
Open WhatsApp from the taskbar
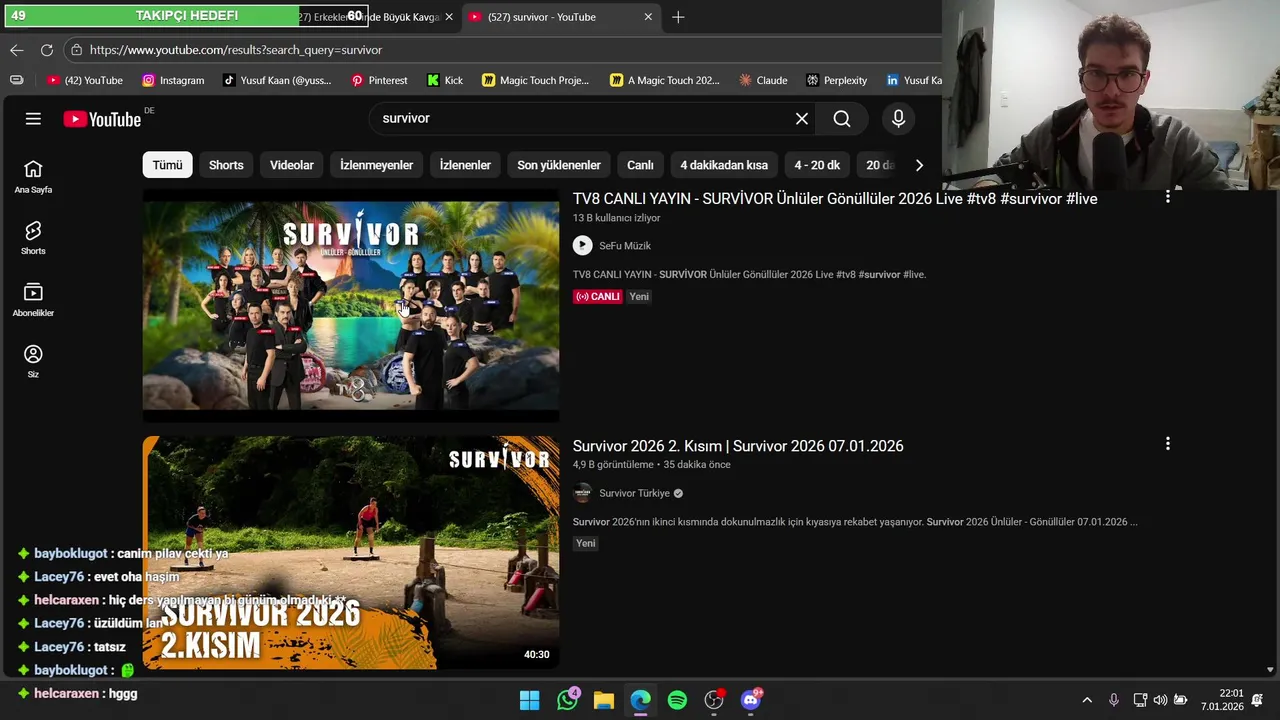pyautogui.click(x=568, y=700)
